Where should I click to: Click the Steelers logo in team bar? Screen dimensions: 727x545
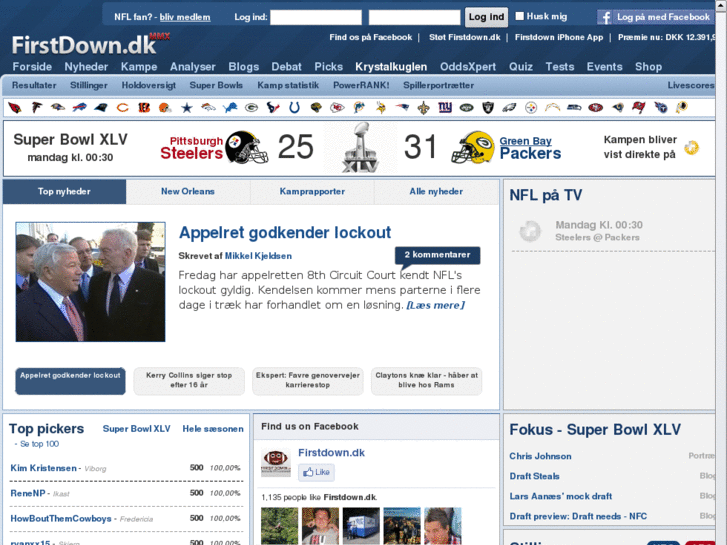(x=531, y=108)
